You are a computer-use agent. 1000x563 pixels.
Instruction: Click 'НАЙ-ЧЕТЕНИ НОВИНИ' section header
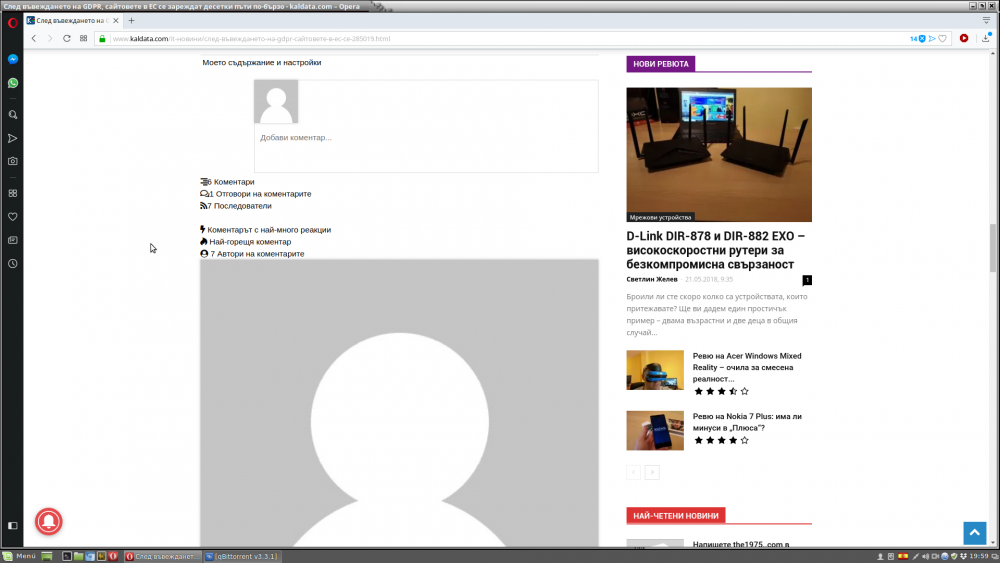[675, 516]
